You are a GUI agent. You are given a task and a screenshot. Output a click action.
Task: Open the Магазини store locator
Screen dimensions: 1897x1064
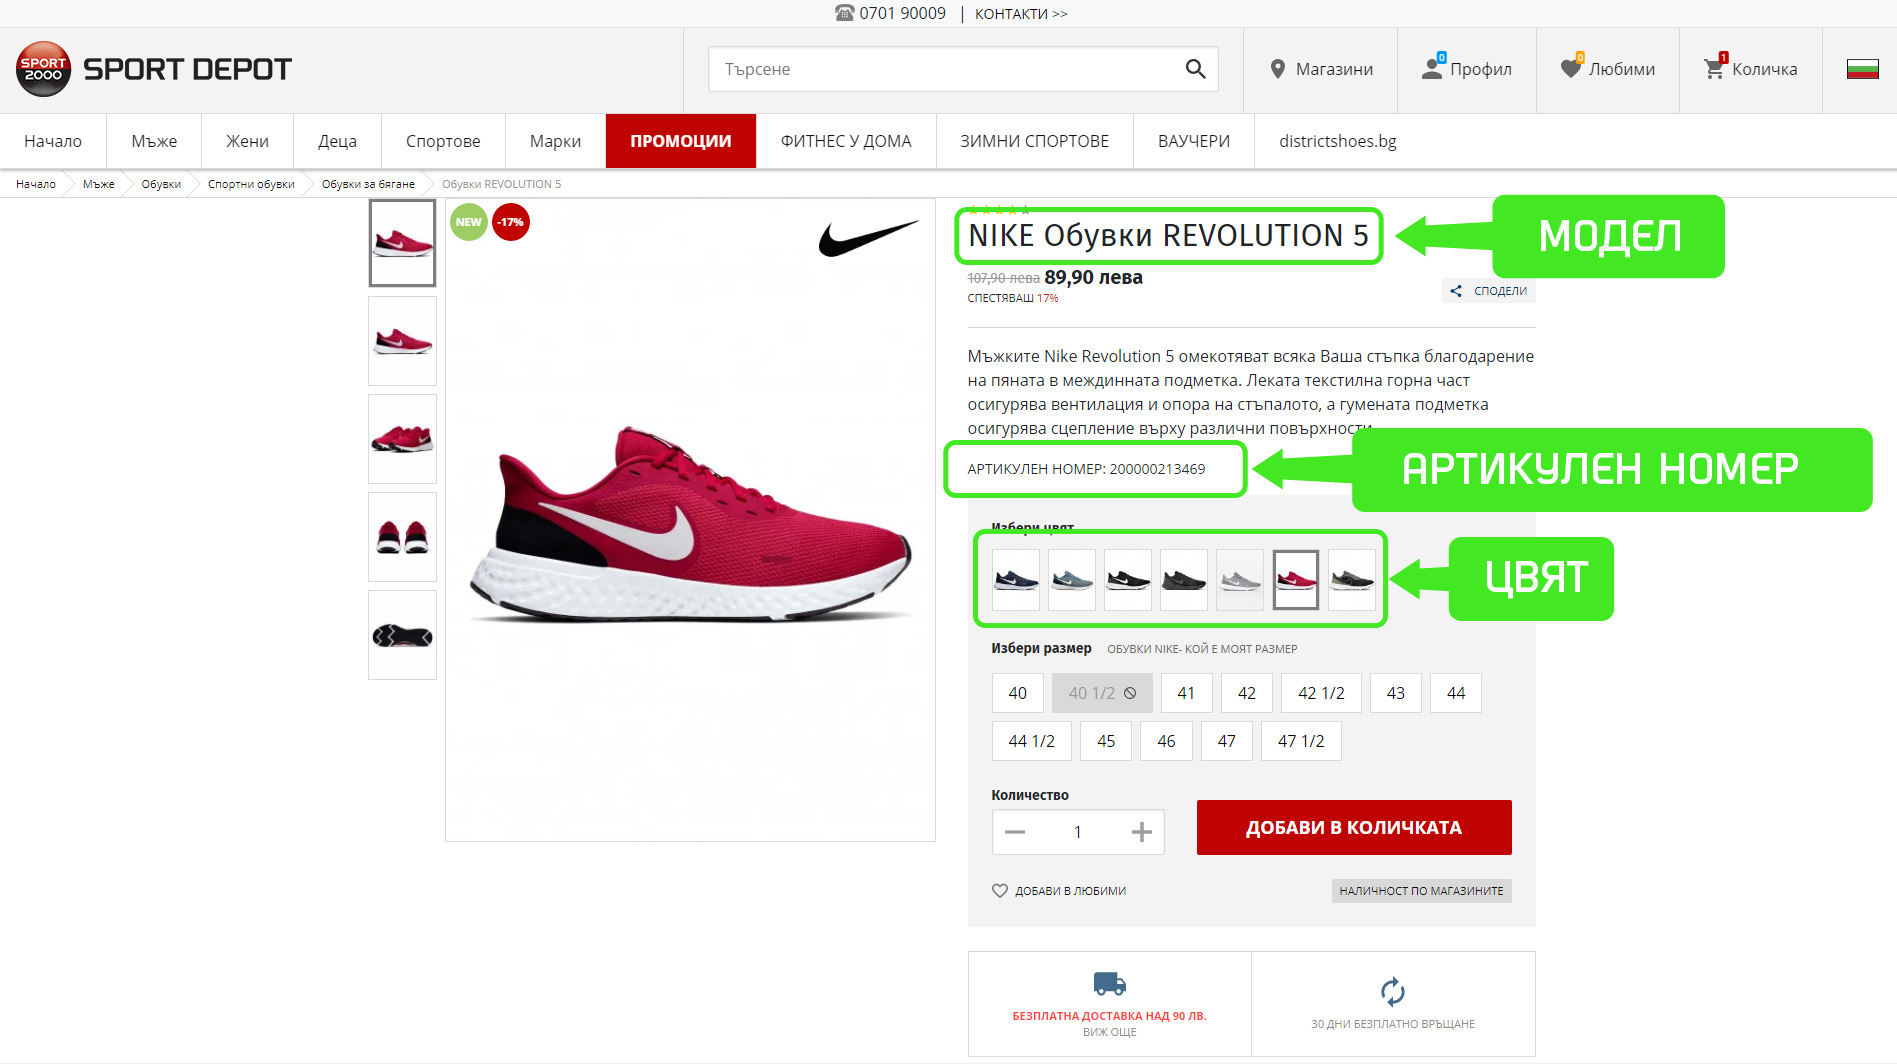pos(1321,69)
